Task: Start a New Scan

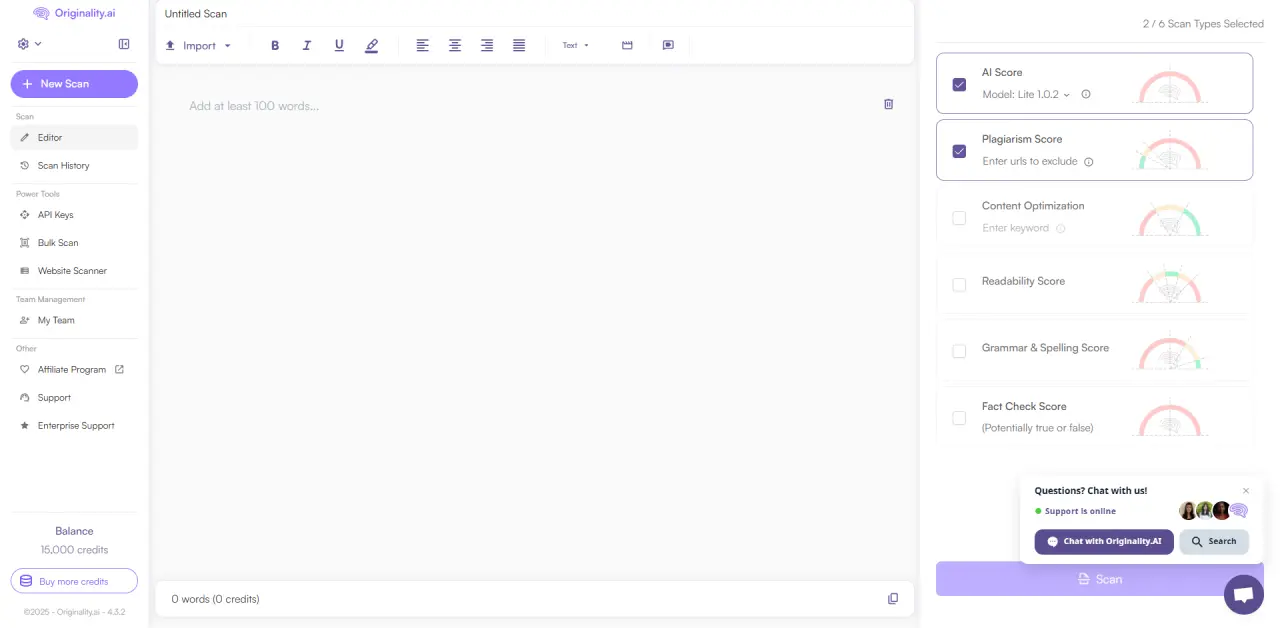Action: (74, 84)
